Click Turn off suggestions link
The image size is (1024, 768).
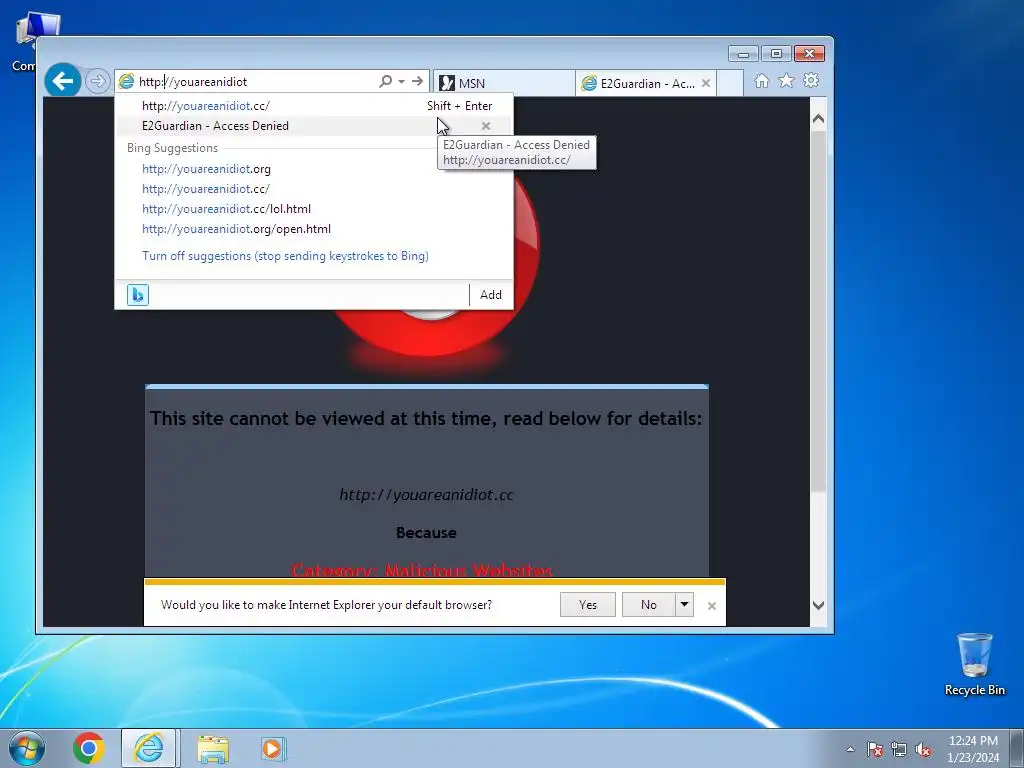click(x=285, y=256)
